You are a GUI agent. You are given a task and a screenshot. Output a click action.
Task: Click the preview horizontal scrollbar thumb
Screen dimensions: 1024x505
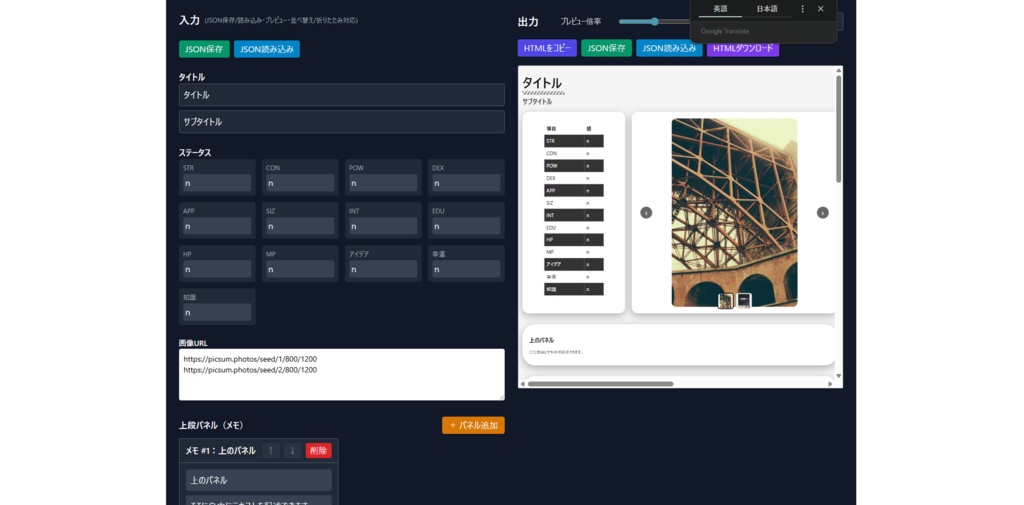[x=600, y=383]
